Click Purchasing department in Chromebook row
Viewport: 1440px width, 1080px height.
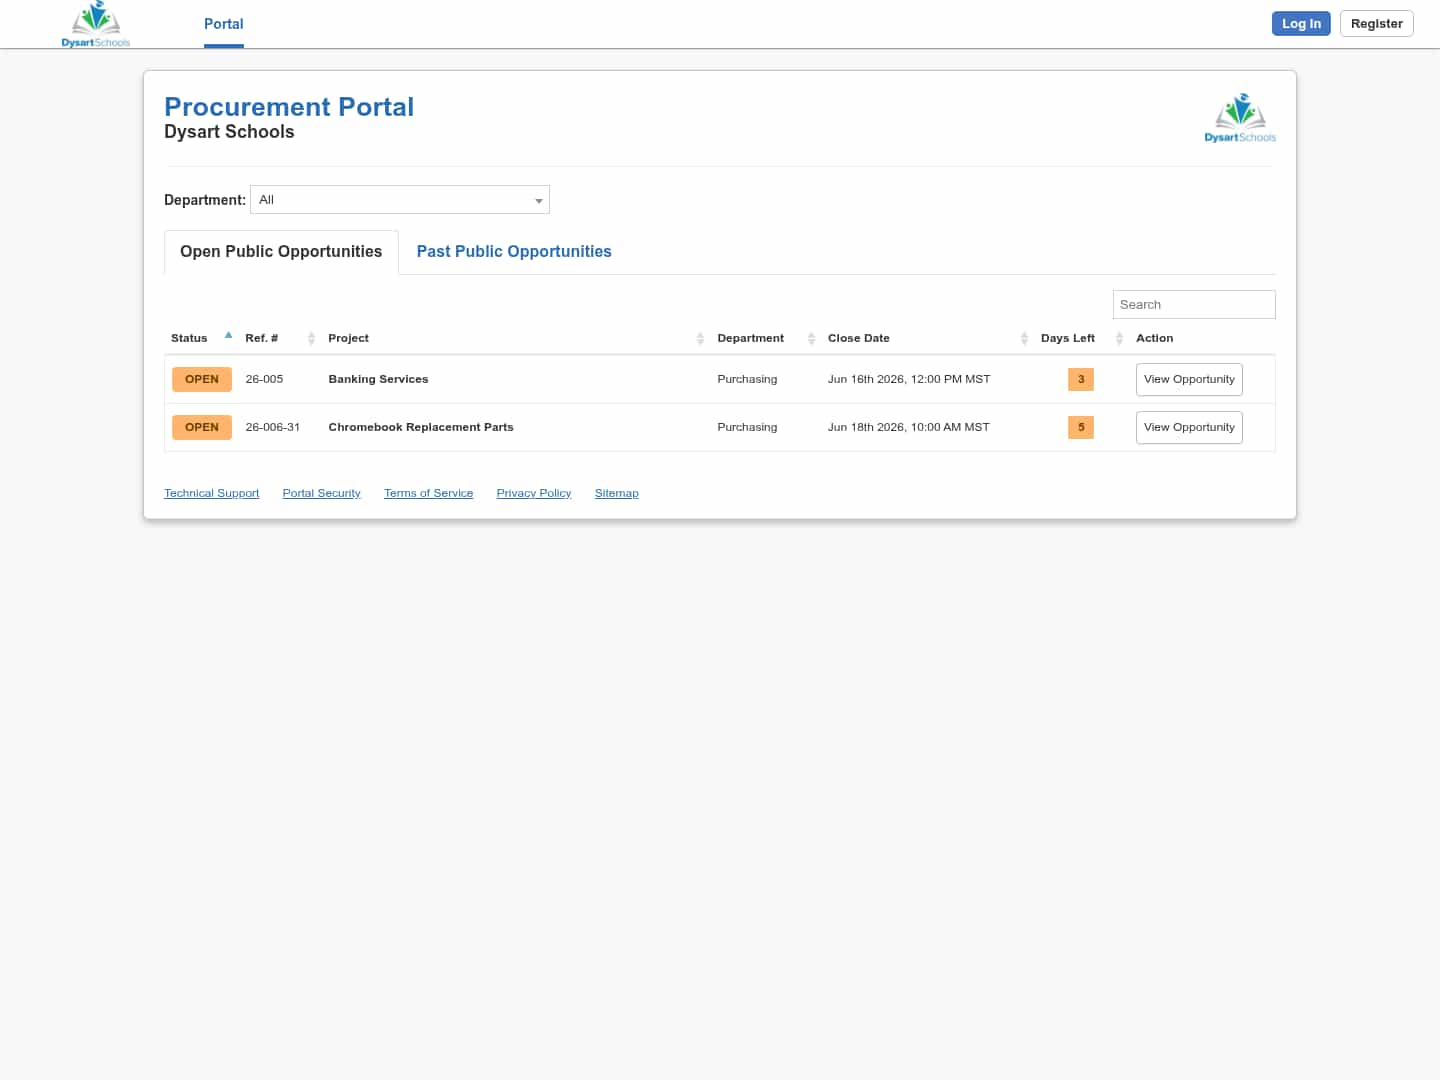747,428
